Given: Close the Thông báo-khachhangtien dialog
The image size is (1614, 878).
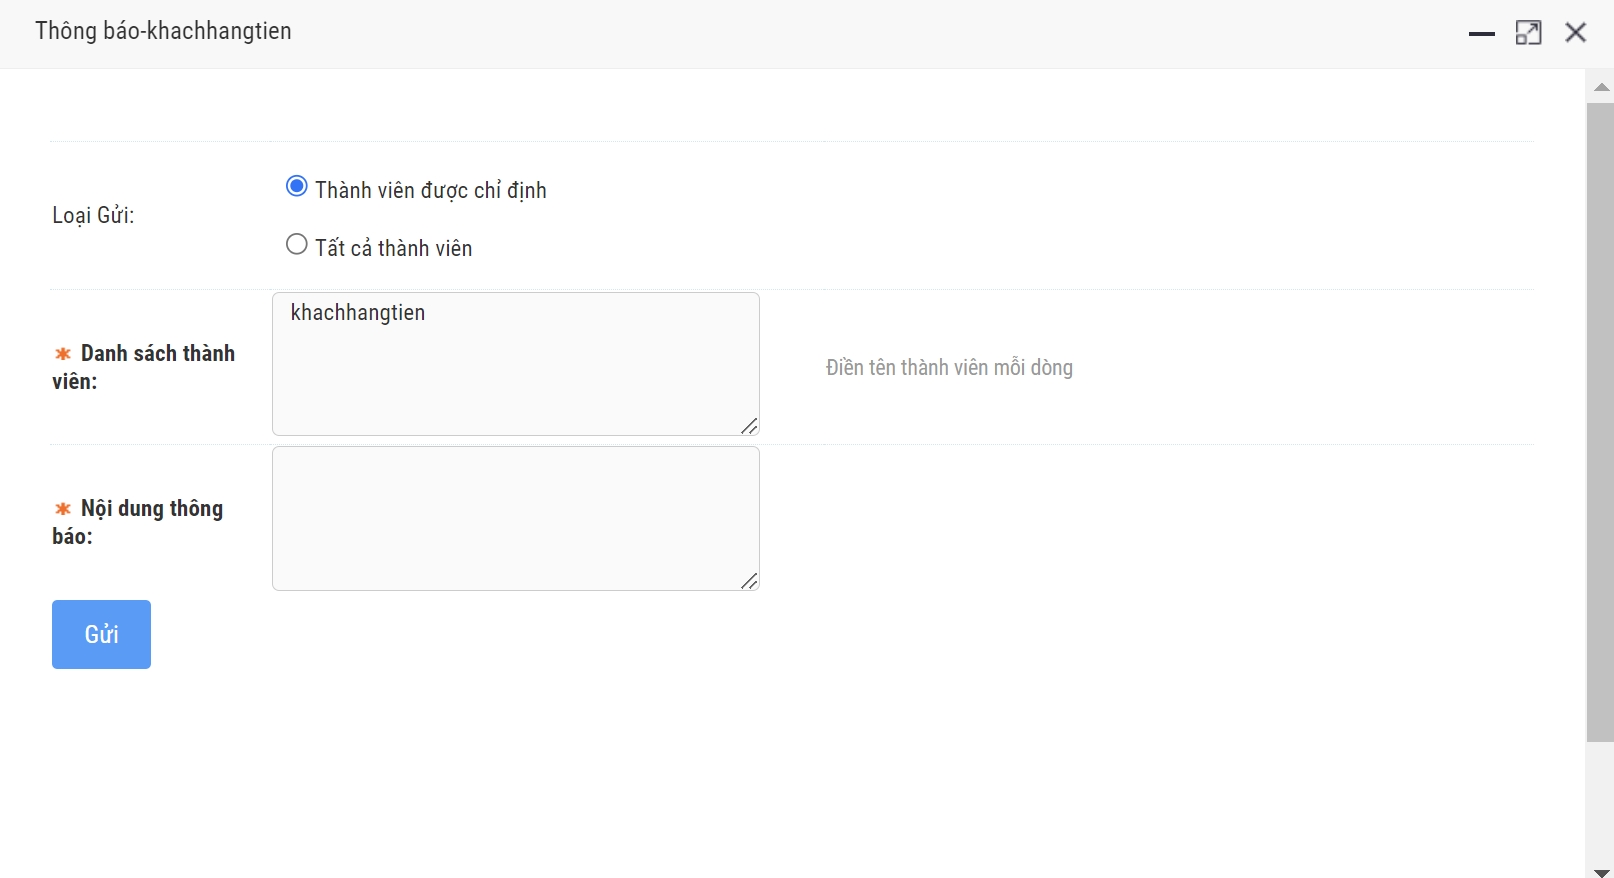Looking at the screenshot, I should (1576, 33).
